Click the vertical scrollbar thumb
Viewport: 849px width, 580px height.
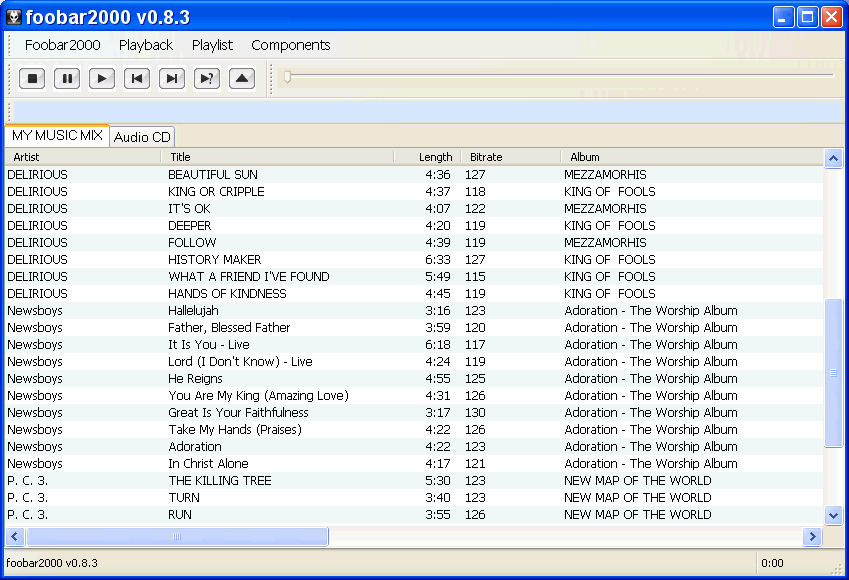833,373
